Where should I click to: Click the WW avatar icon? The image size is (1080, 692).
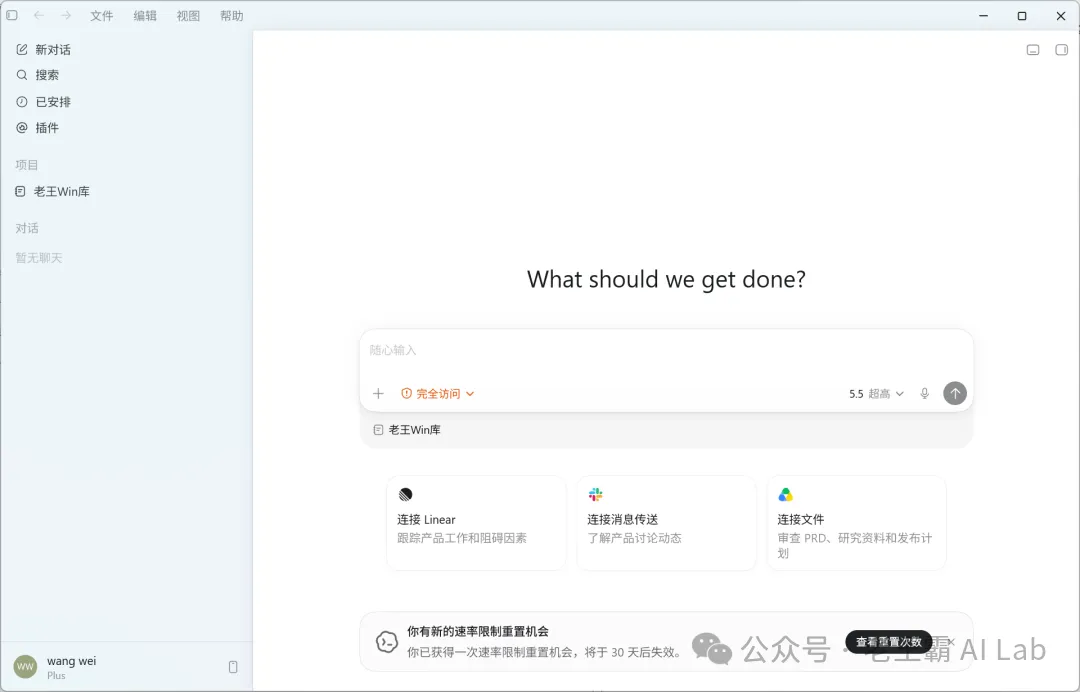pyautogui.click(x=25, y=667)
